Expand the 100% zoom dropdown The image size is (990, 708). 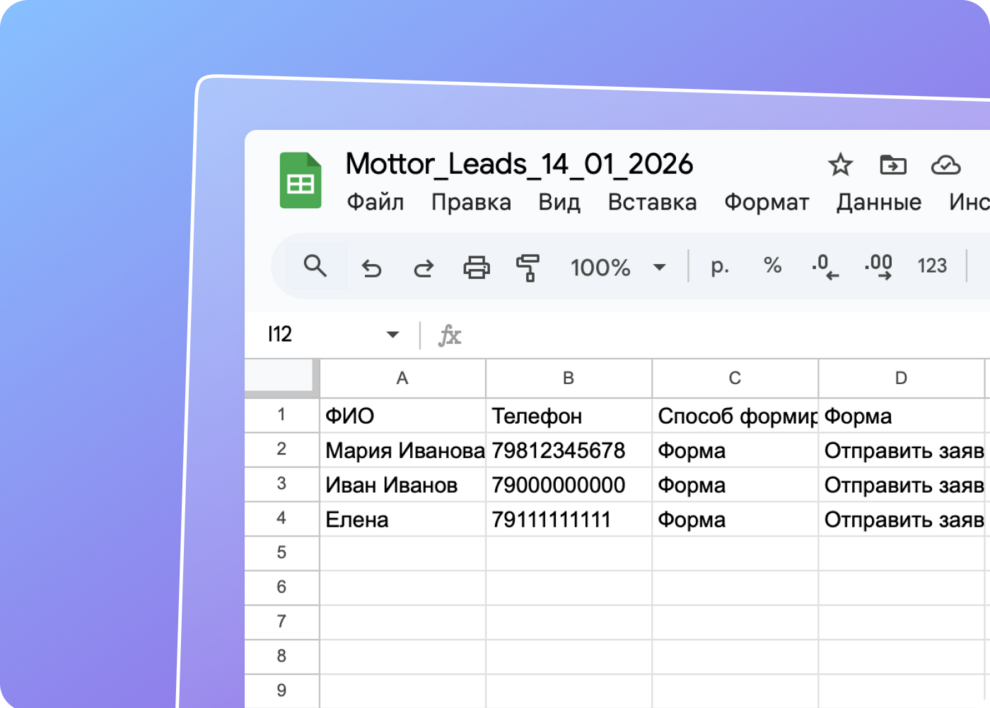[x=659, y=267]
